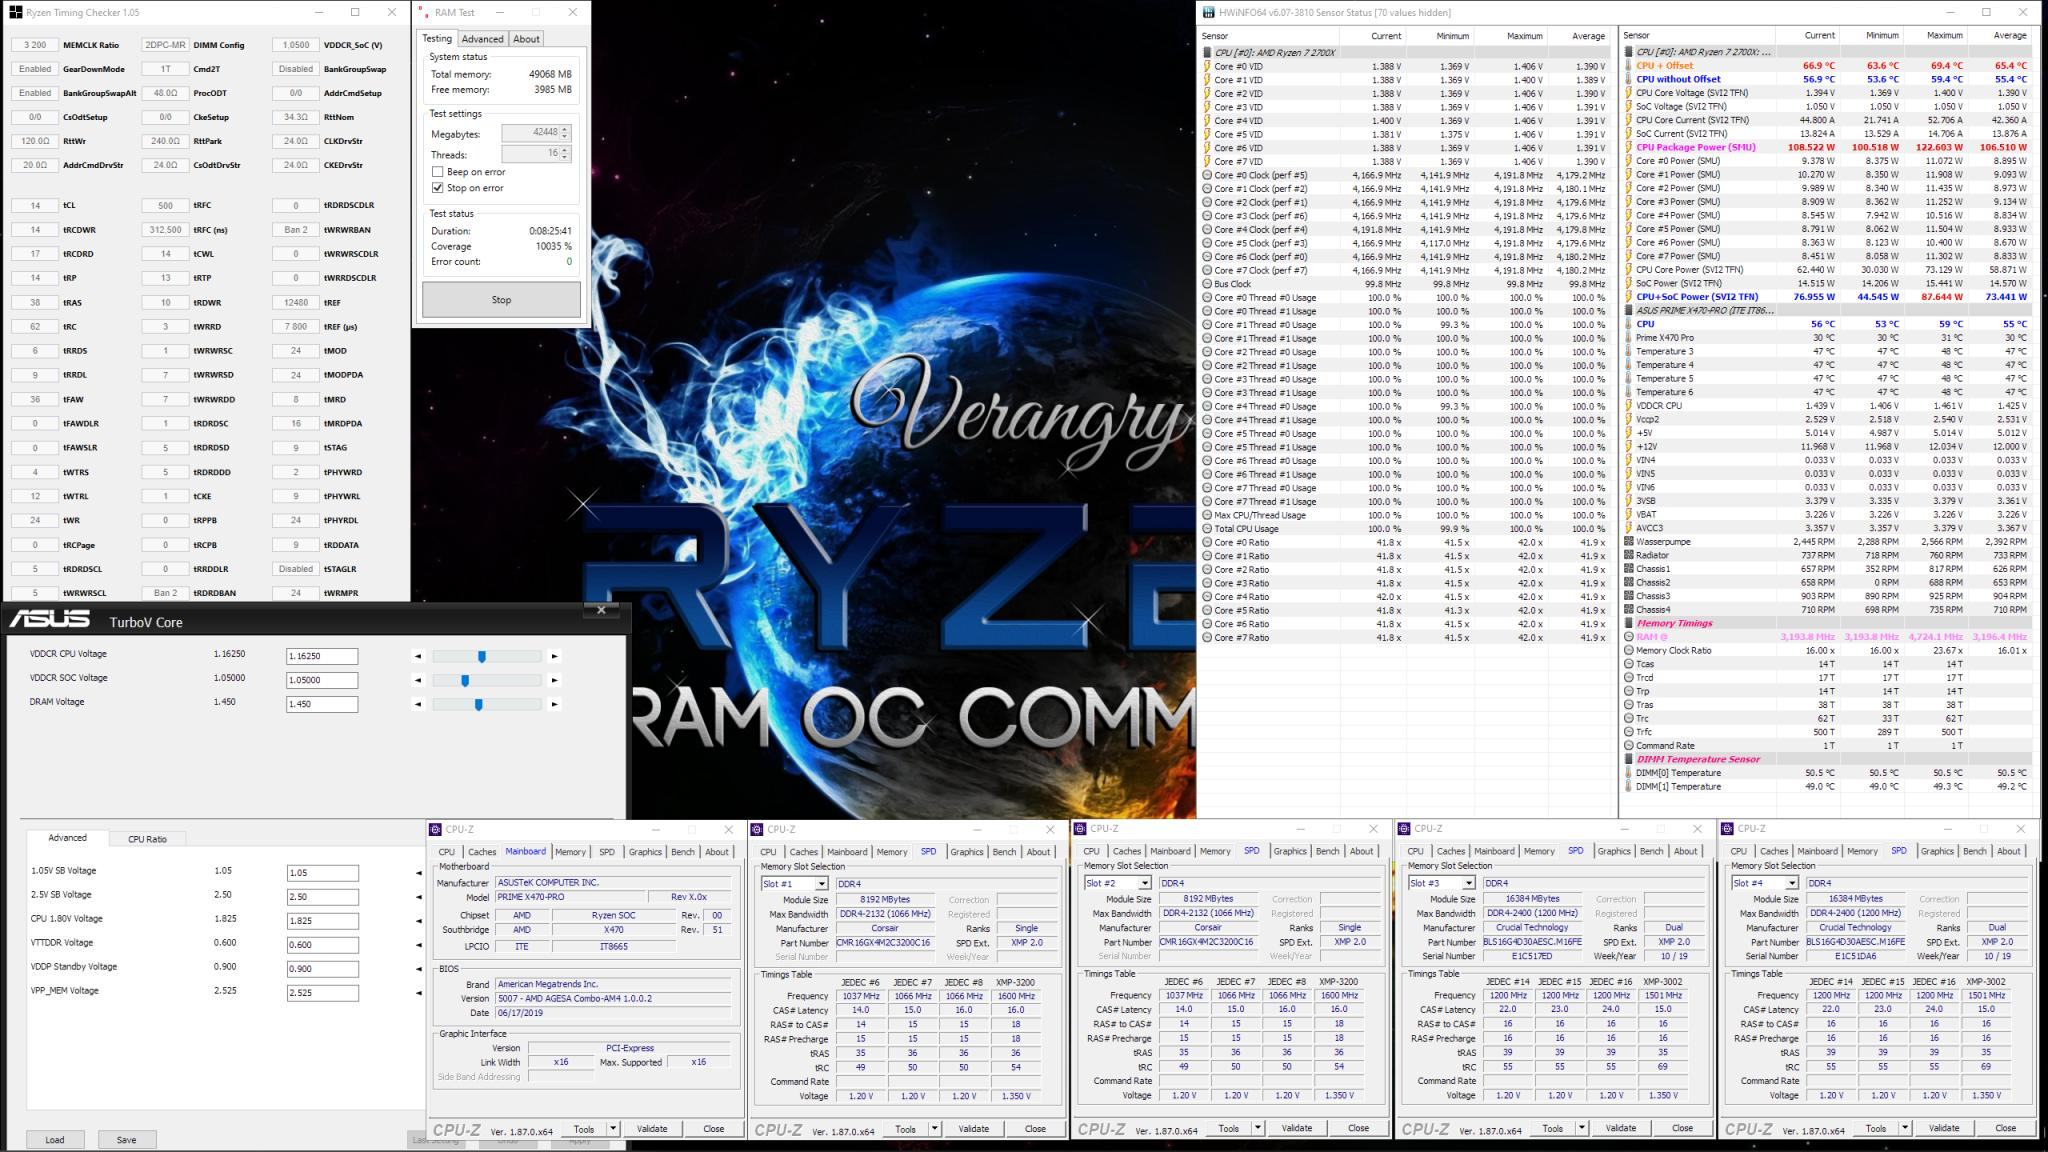This screenshot has height=1152, width=2048.
Task: Open the Slot #1 memory slot dropdown
Action: coord(821,884)
